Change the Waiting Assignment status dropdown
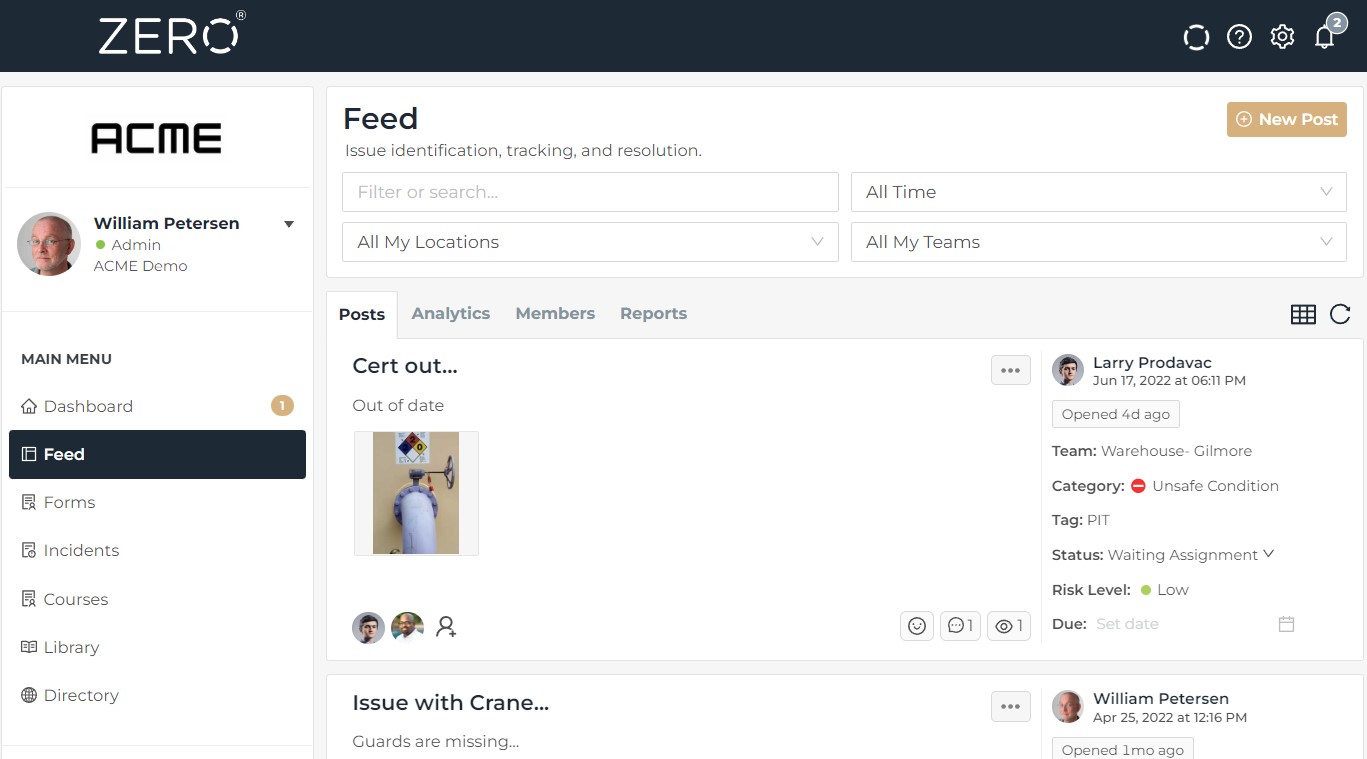 tap(1190, 555)
